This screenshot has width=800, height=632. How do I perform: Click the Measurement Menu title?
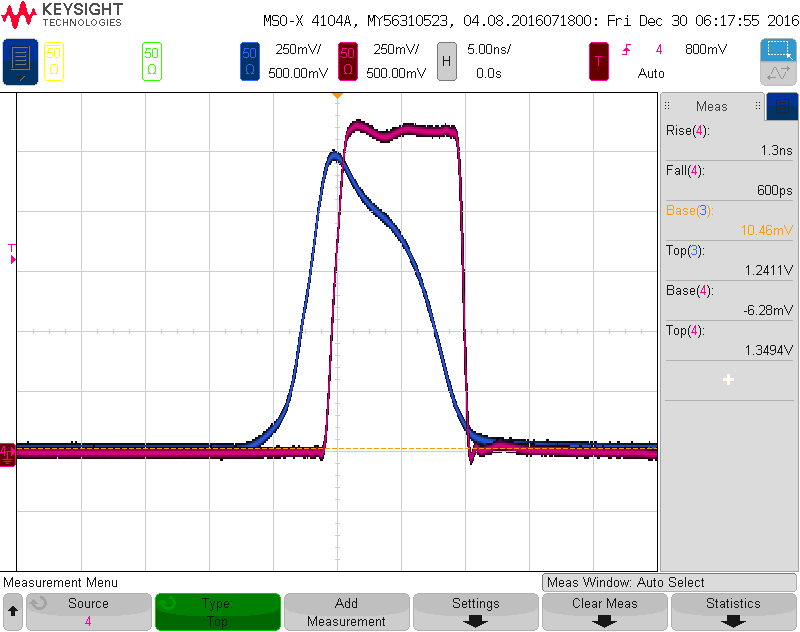pos(61,582)
